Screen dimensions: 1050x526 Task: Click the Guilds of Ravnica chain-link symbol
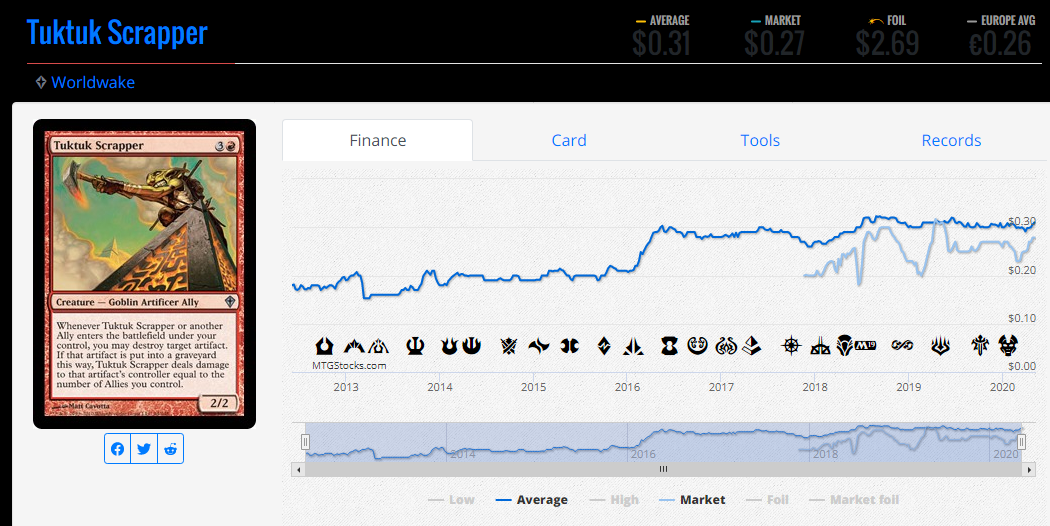pos(902,346)
